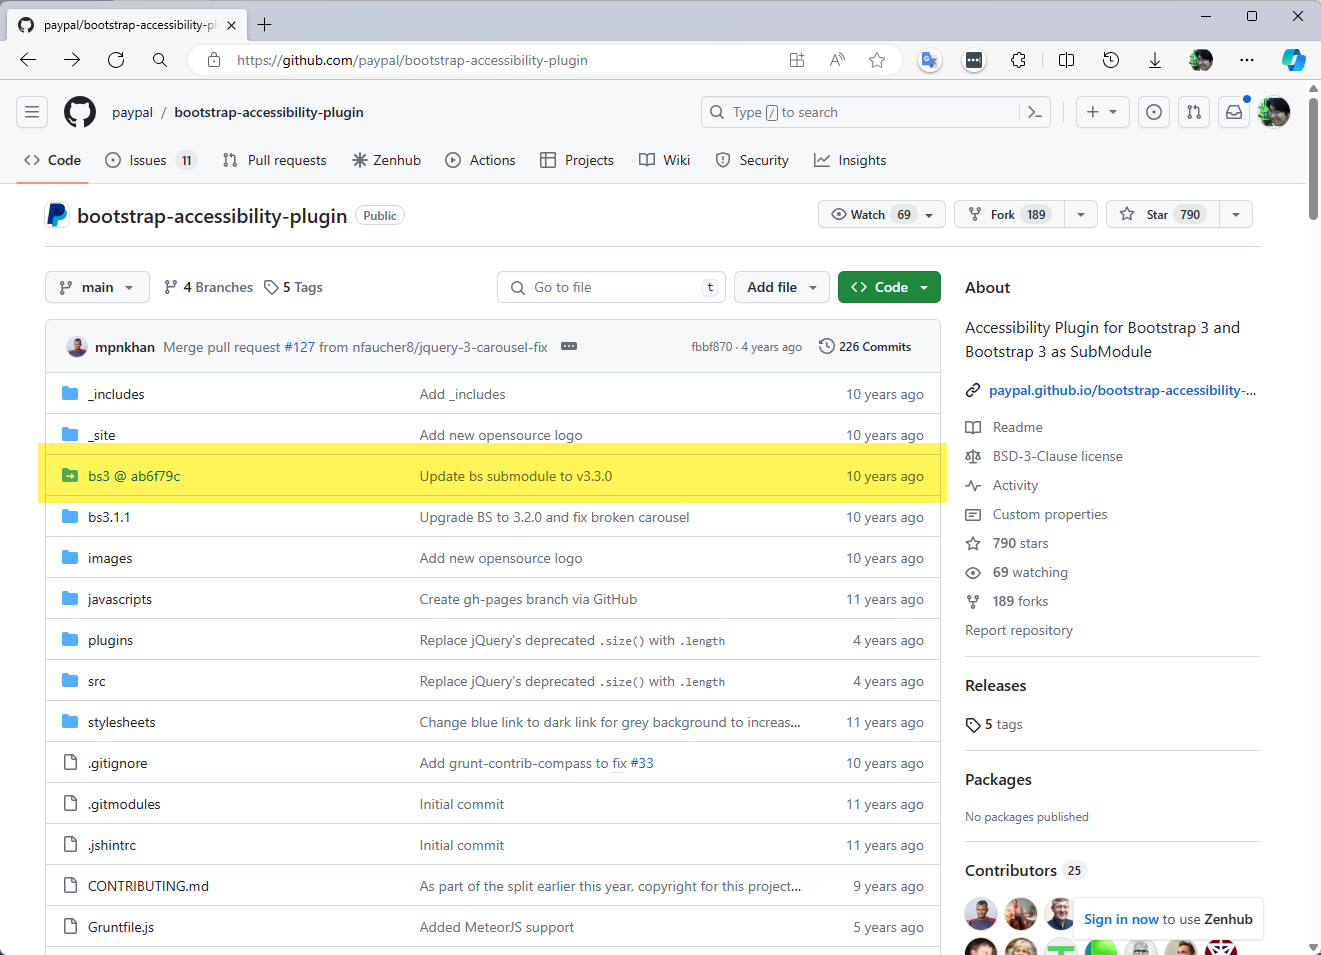The height and width of the screenshot is (955, 1321).
Task: Open the Projects tab
Action: click(577, 160)
